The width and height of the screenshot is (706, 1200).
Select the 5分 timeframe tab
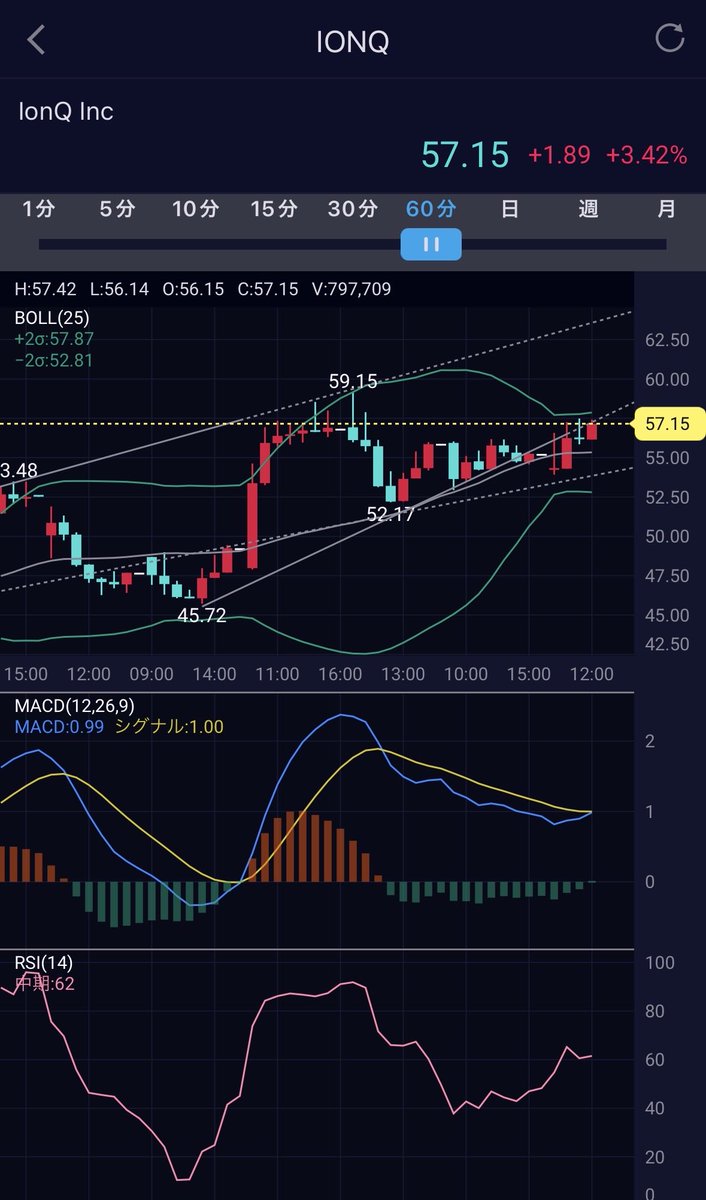pos(117,209)
